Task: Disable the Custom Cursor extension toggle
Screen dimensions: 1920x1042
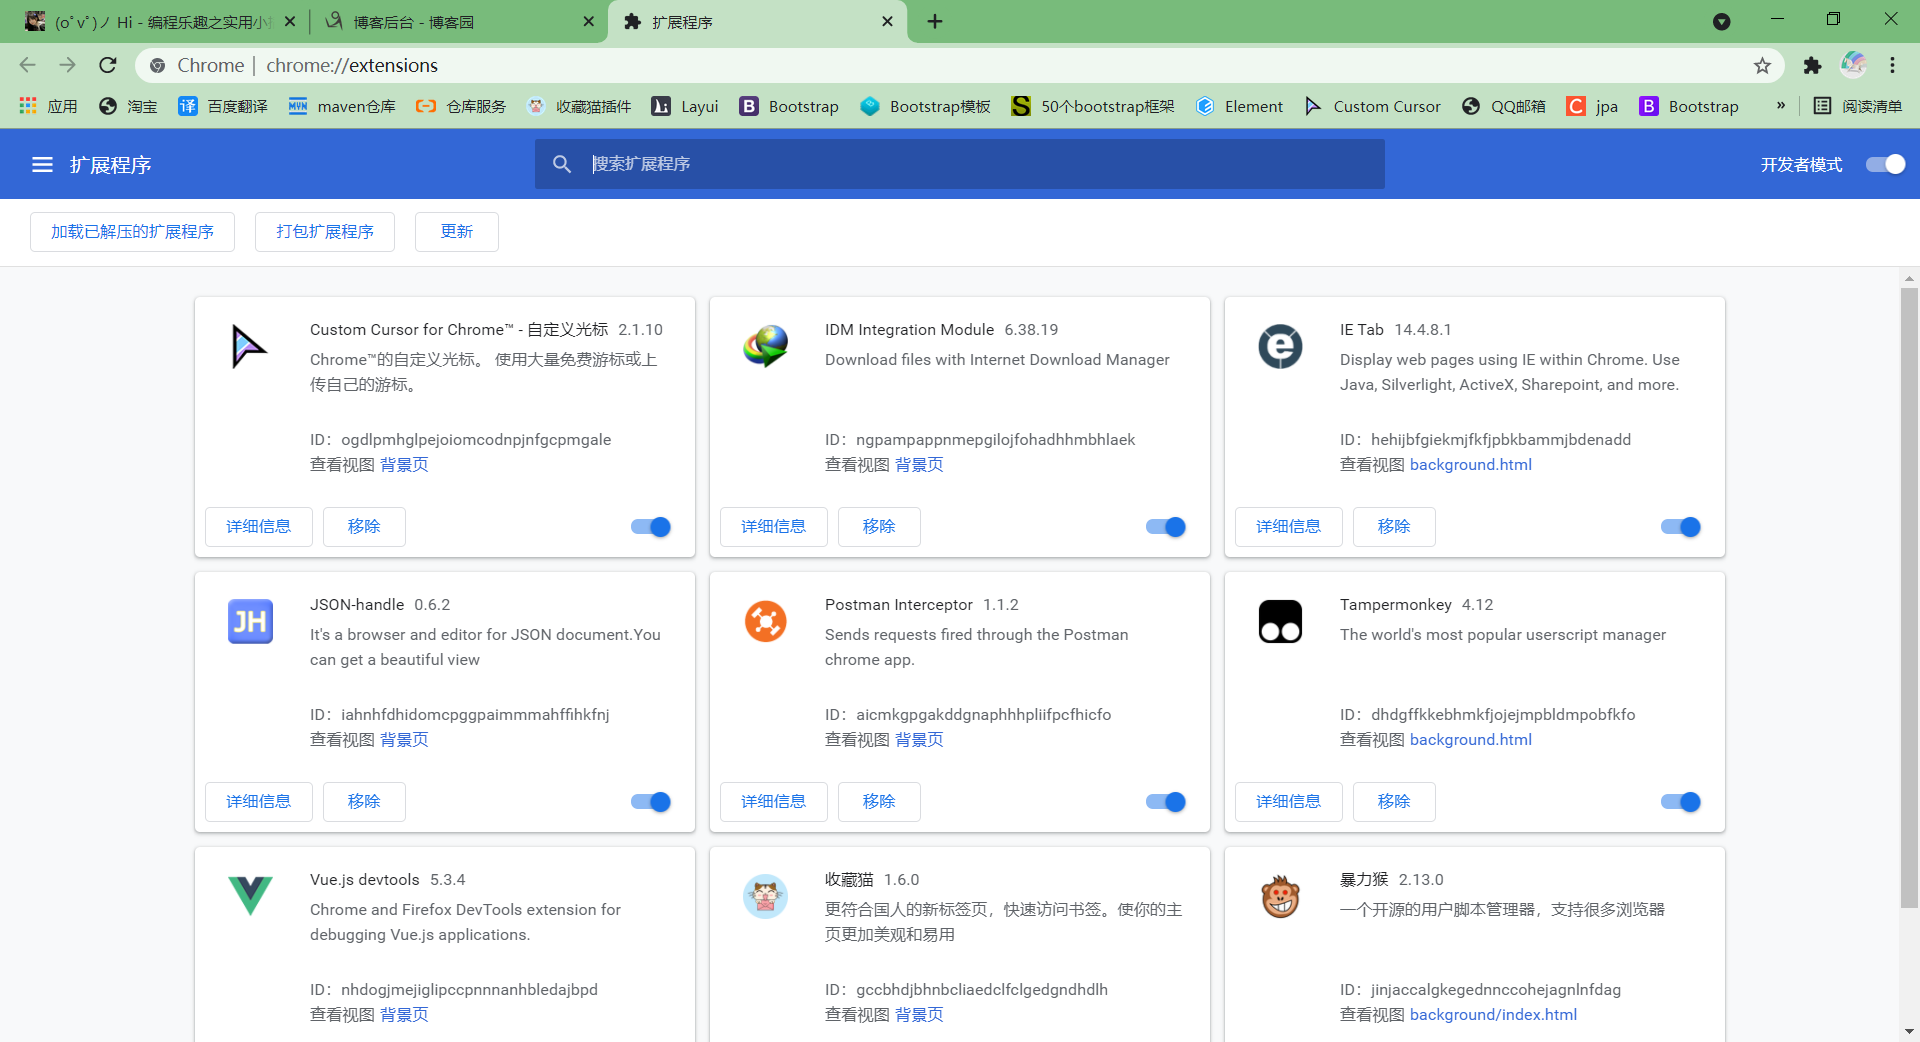Action: [651, 527]
